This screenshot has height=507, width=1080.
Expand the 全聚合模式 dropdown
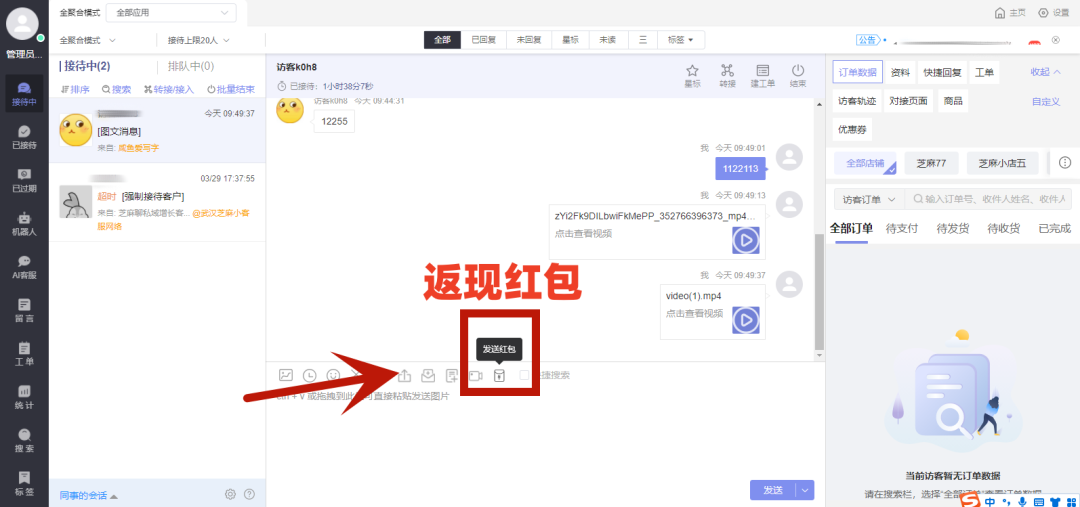tap(87, 40)
